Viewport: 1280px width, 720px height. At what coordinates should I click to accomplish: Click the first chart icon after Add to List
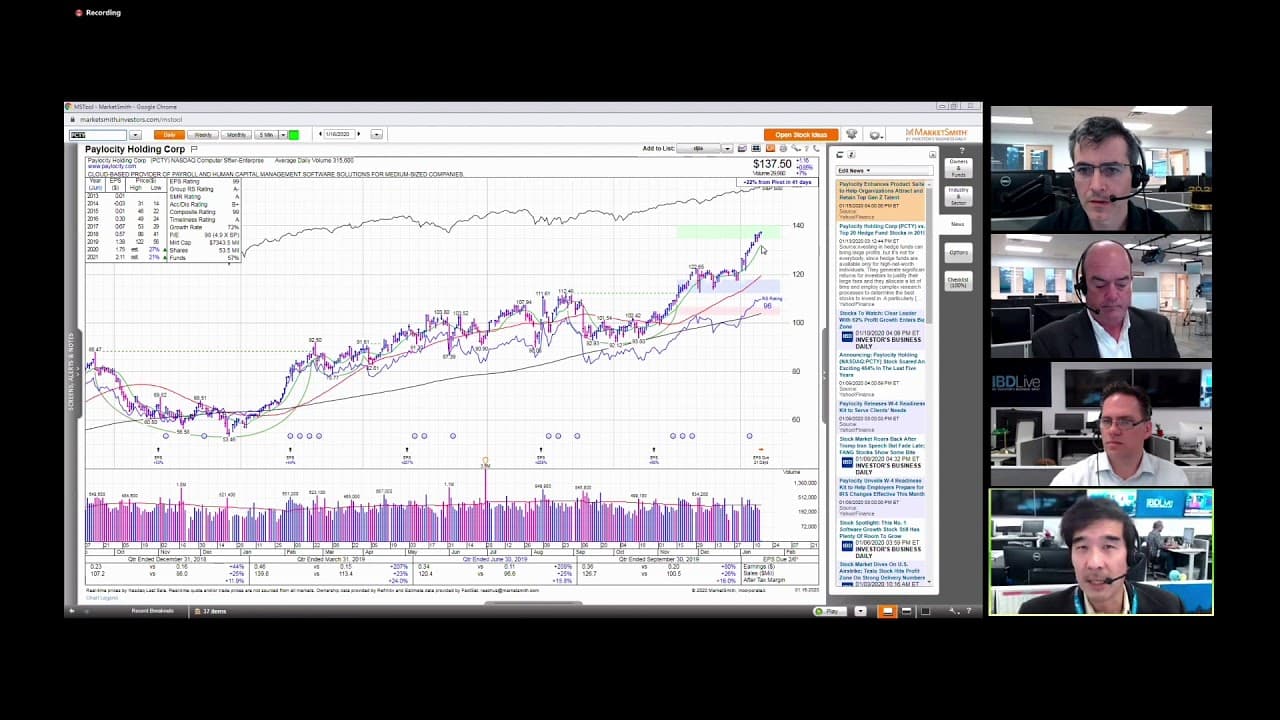coord(742,148)
